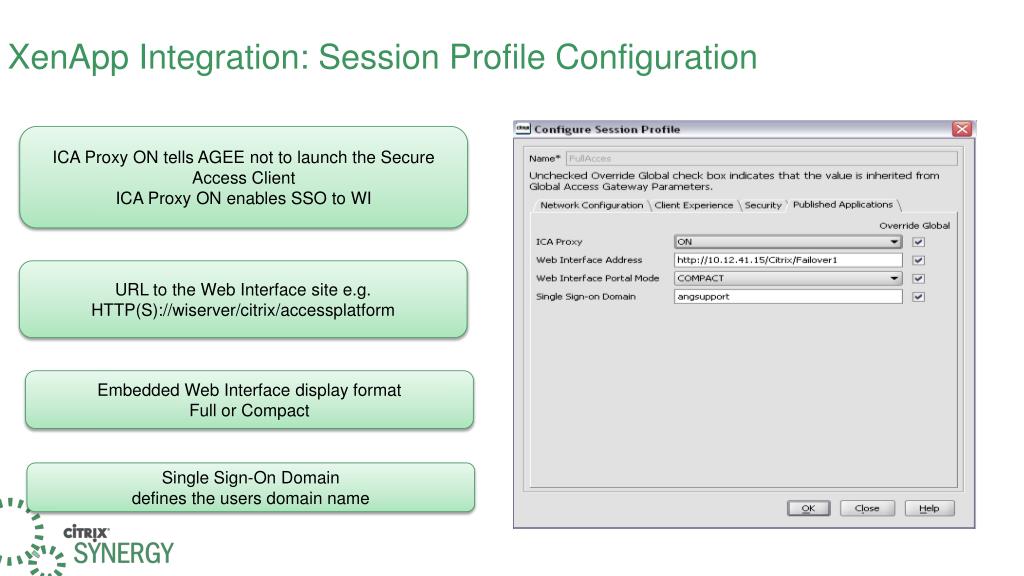Toggle Override Global for Web Interface Portal Mode
The height and width of the screenshot is (576, 1024).
click(x=919, y=279)
